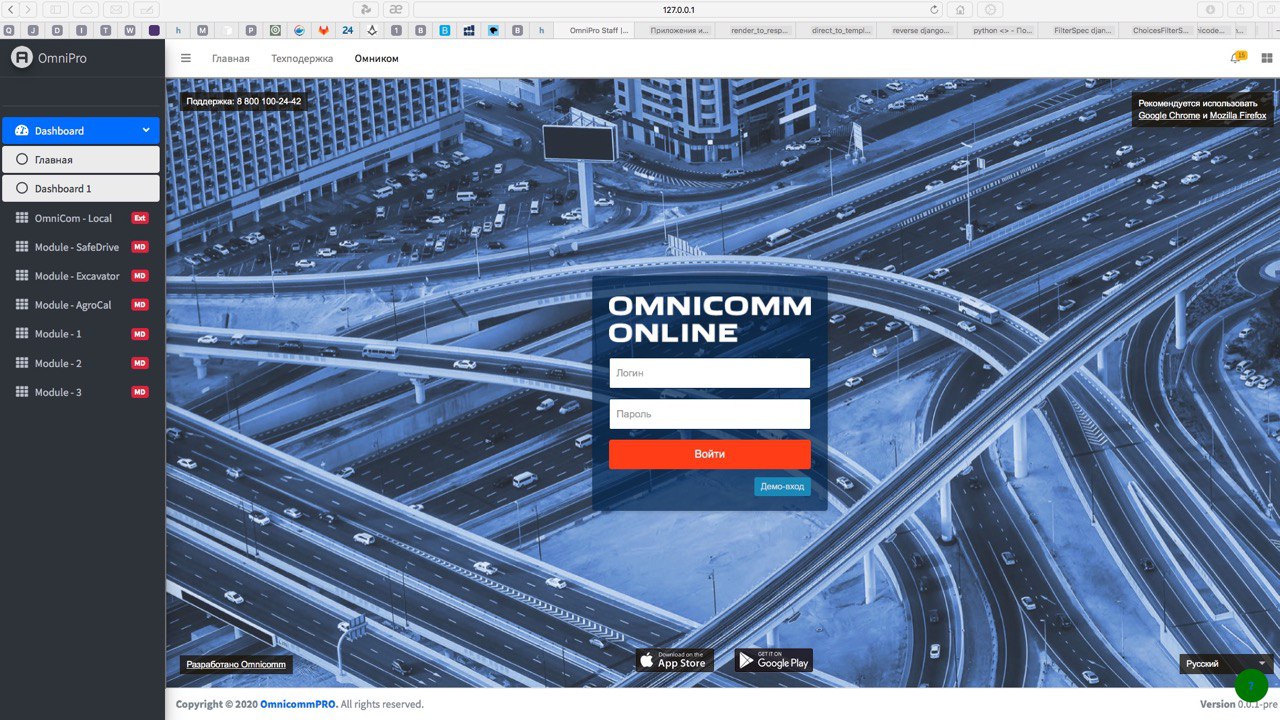
Task: Open Техподержка in top navigation
Action: 302,59
